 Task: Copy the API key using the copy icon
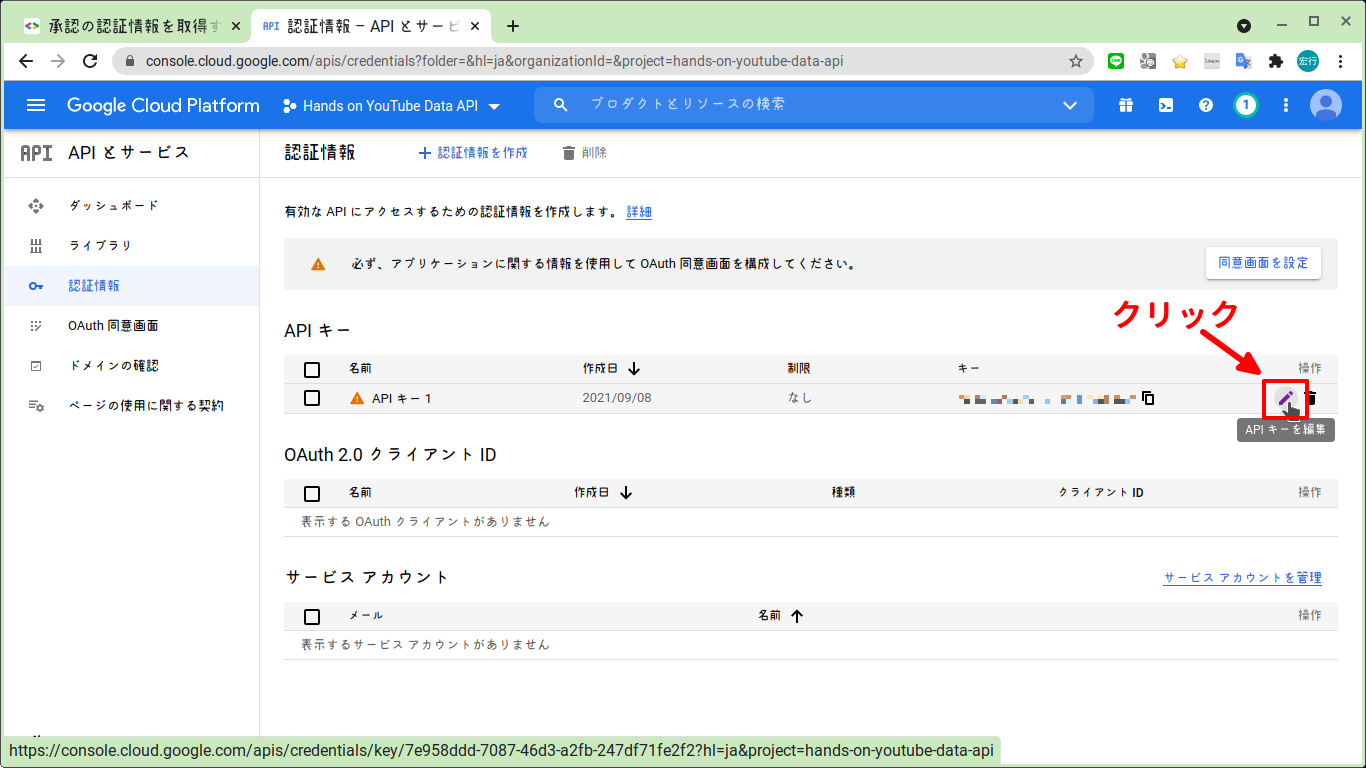tap(1148, 397)
